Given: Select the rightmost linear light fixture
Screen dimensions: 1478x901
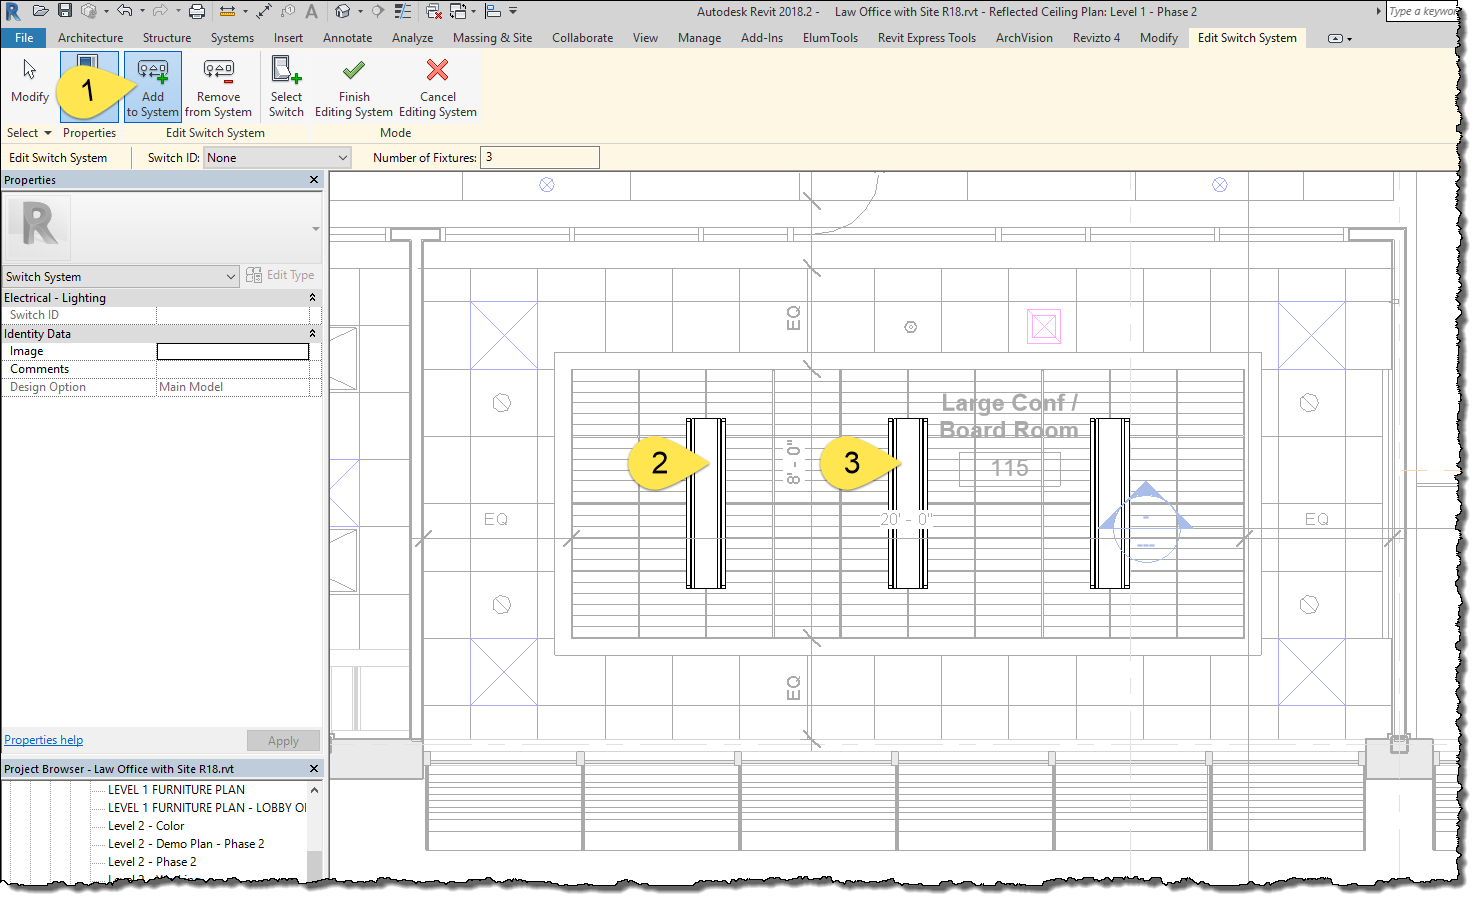Looking at the screenshot, I should [x=1110, y=503].
